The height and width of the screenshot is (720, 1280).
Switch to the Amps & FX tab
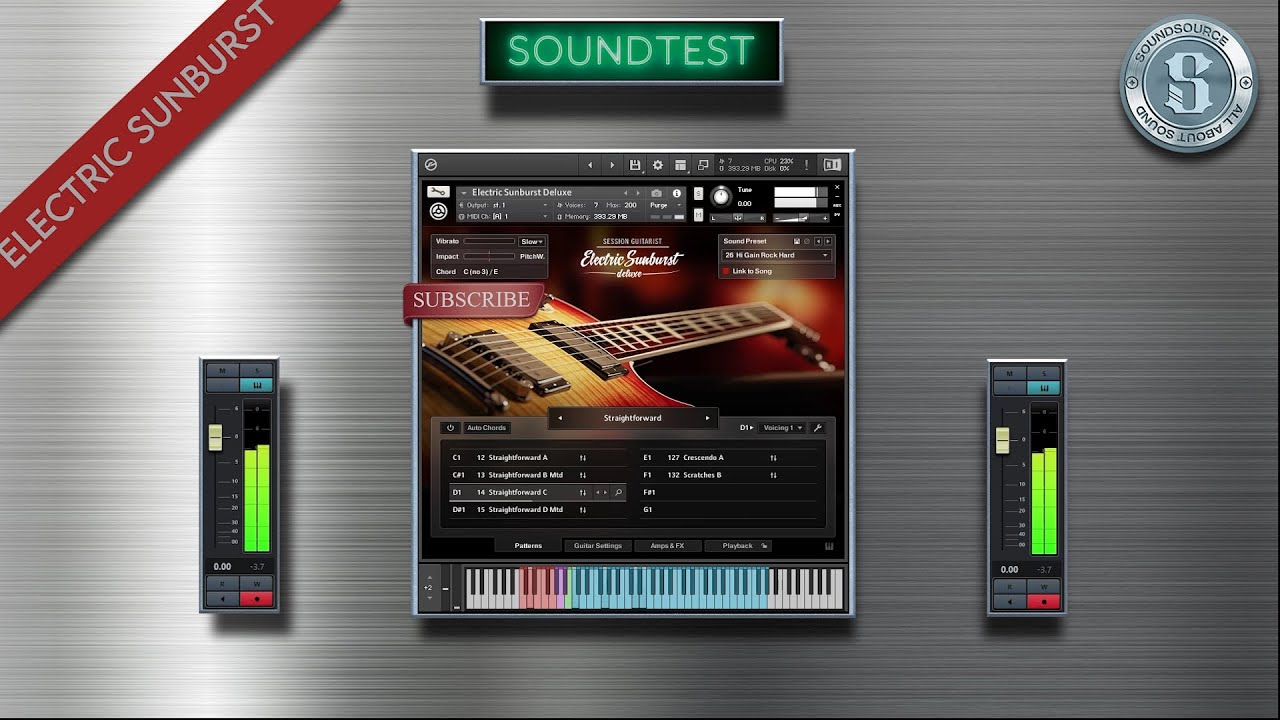667,546
